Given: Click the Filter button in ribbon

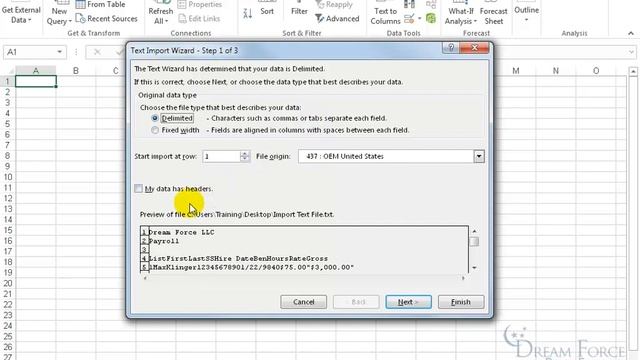Looking at the screenshot, I should point(299,8).
